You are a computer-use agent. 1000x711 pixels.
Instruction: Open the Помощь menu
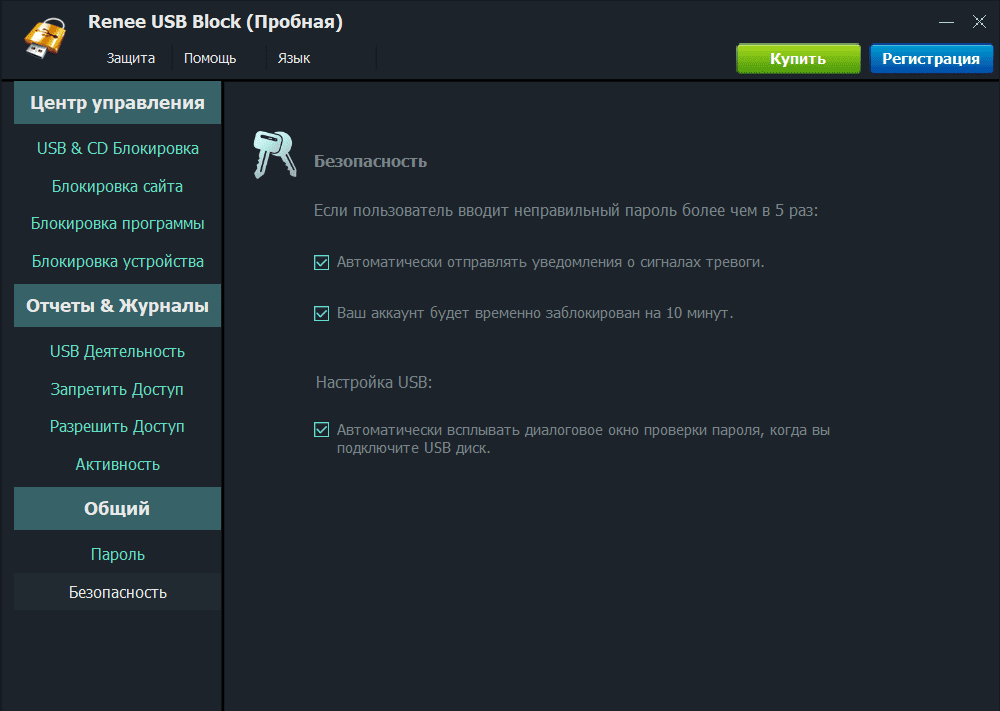click(210, 58)
